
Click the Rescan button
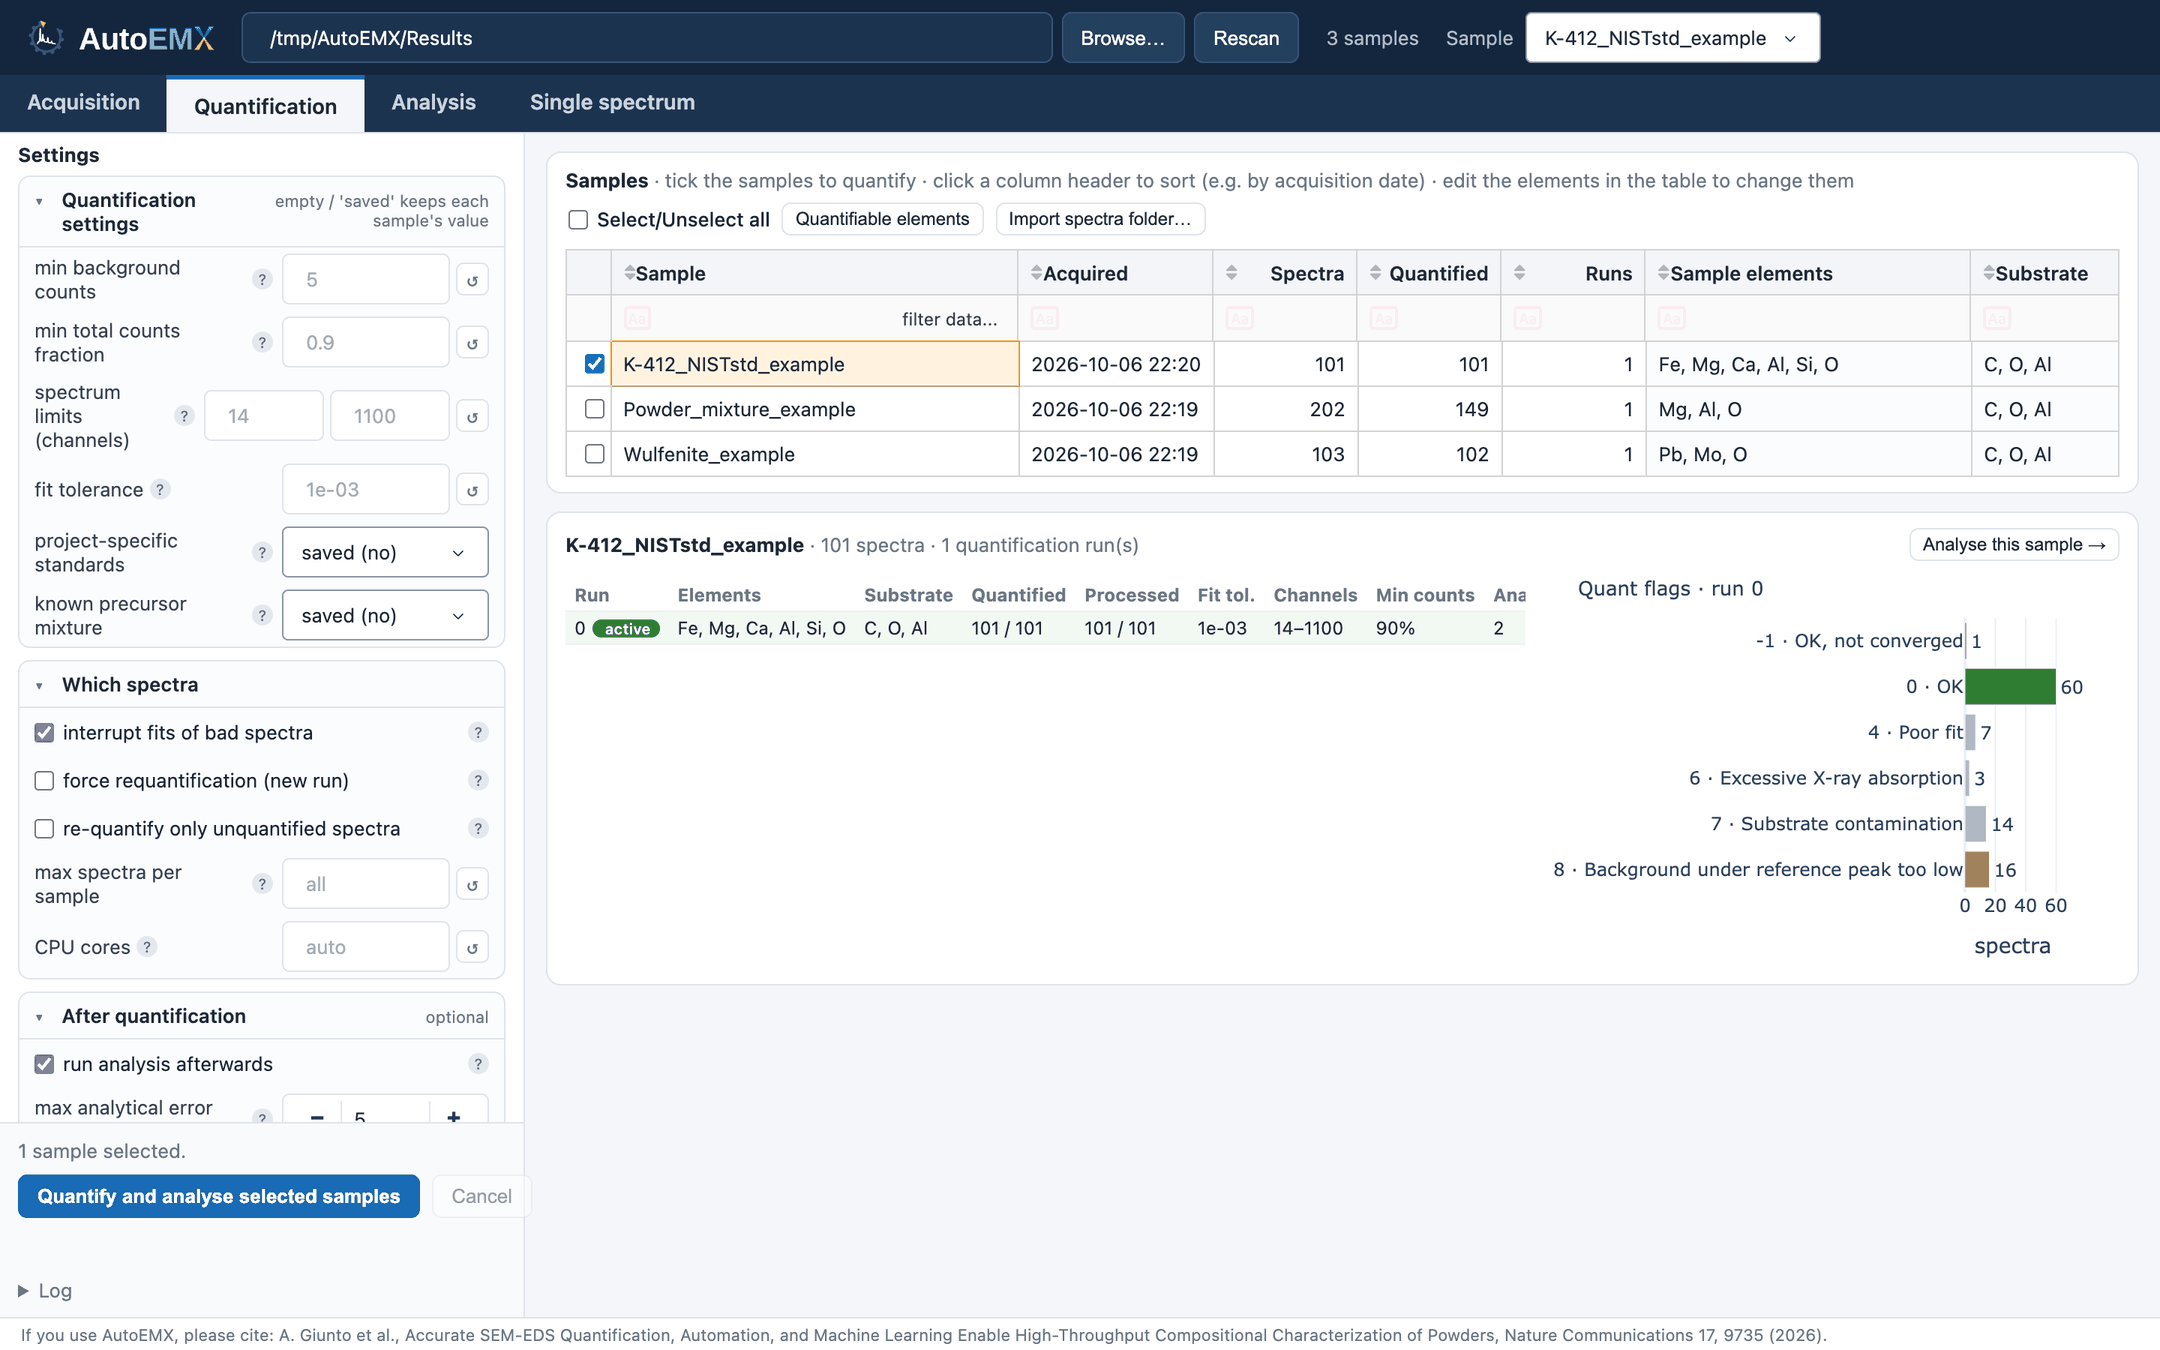(1246, 38)
